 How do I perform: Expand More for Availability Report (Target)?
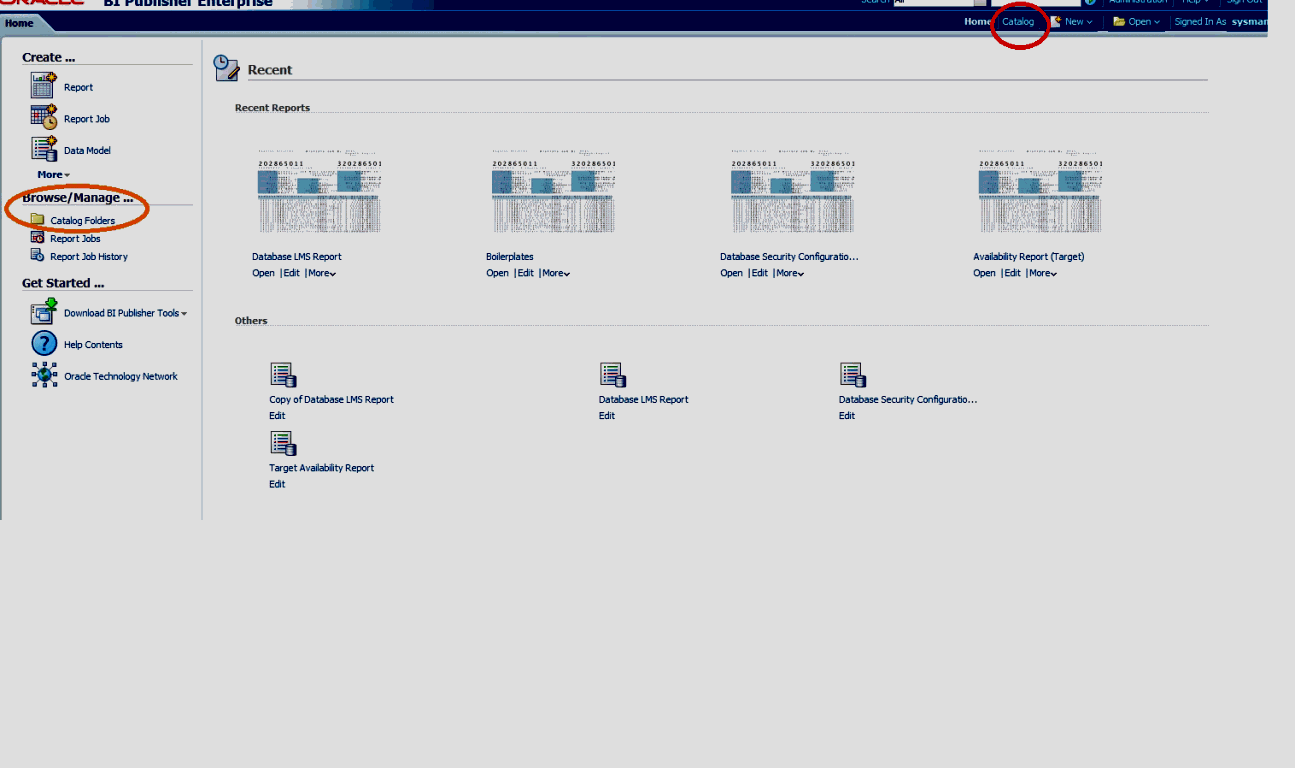click(1043, 273)
